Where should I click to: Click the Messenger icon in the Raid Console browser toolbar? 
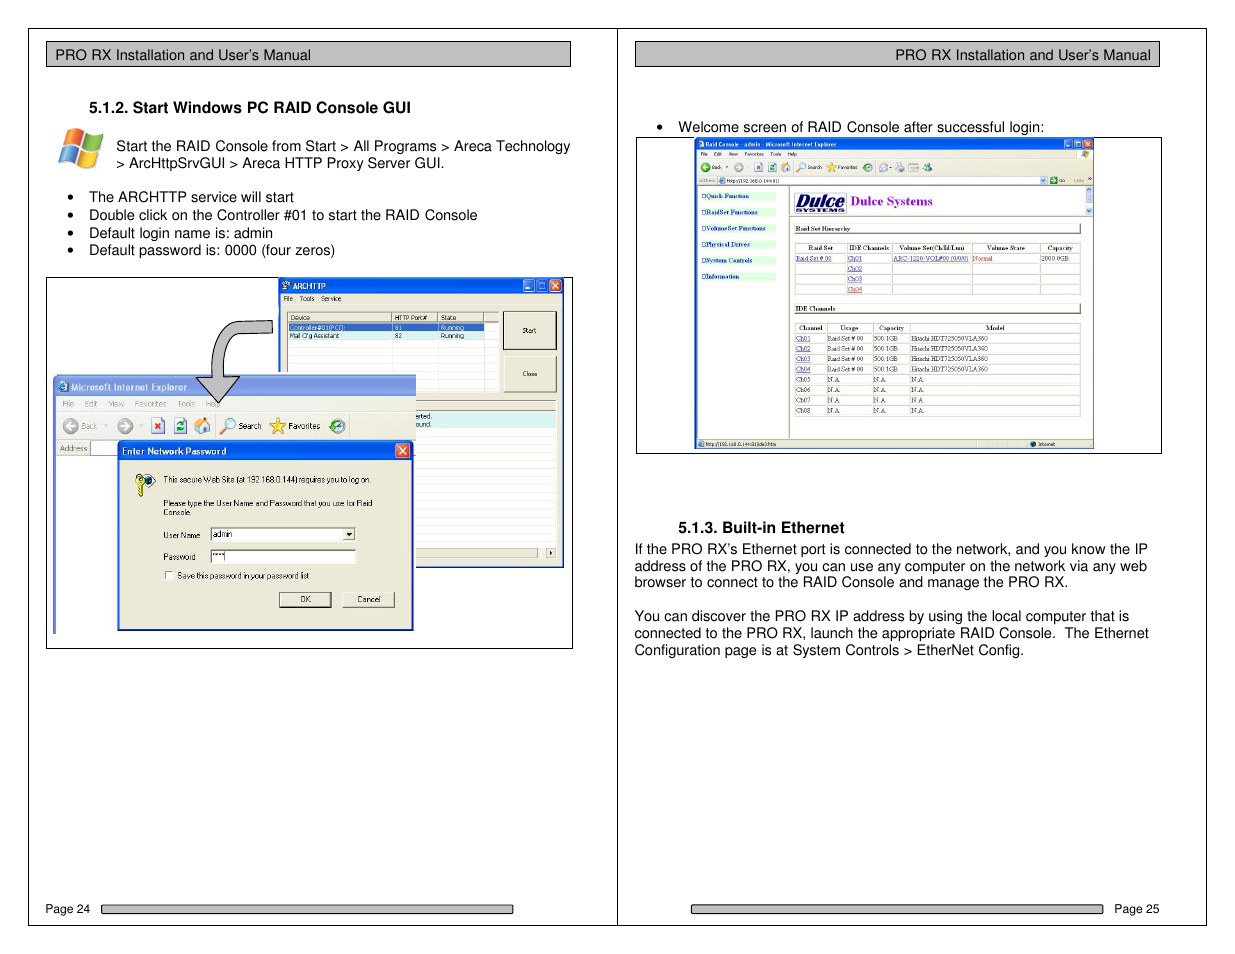coord(927,168)
